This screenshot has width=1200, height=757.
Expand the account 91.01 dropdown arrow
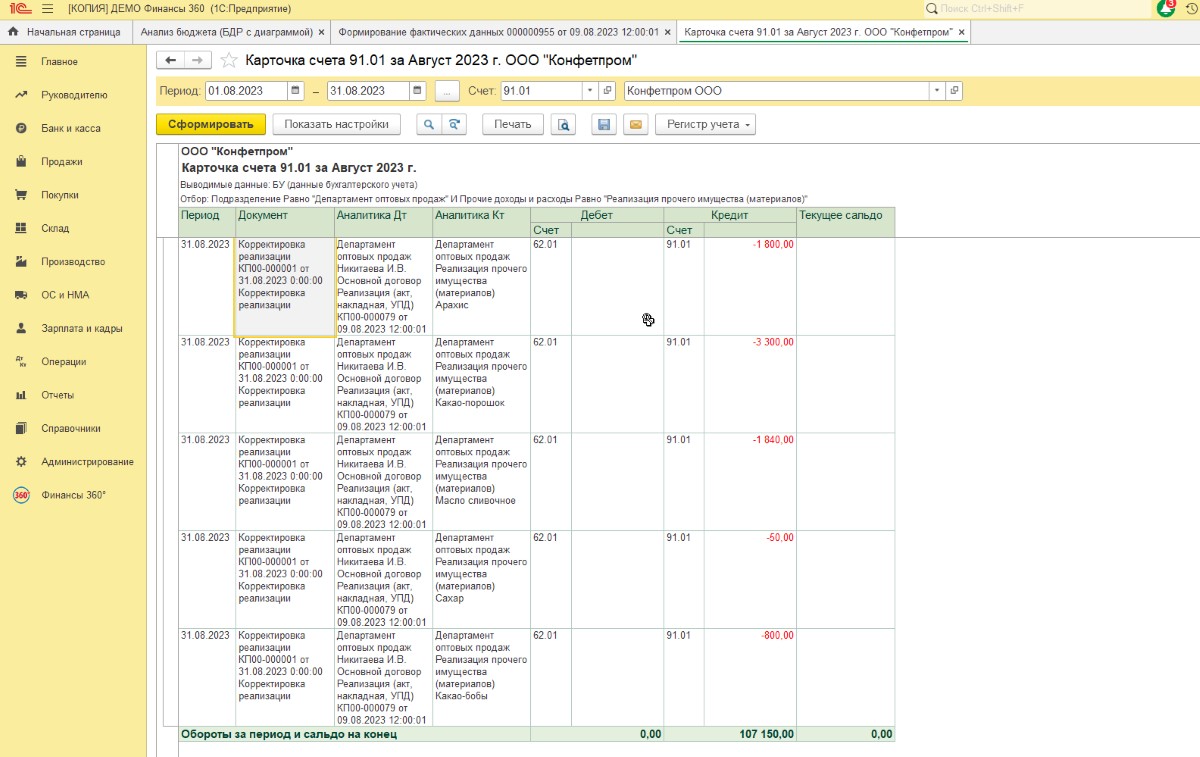click(590, 91)
